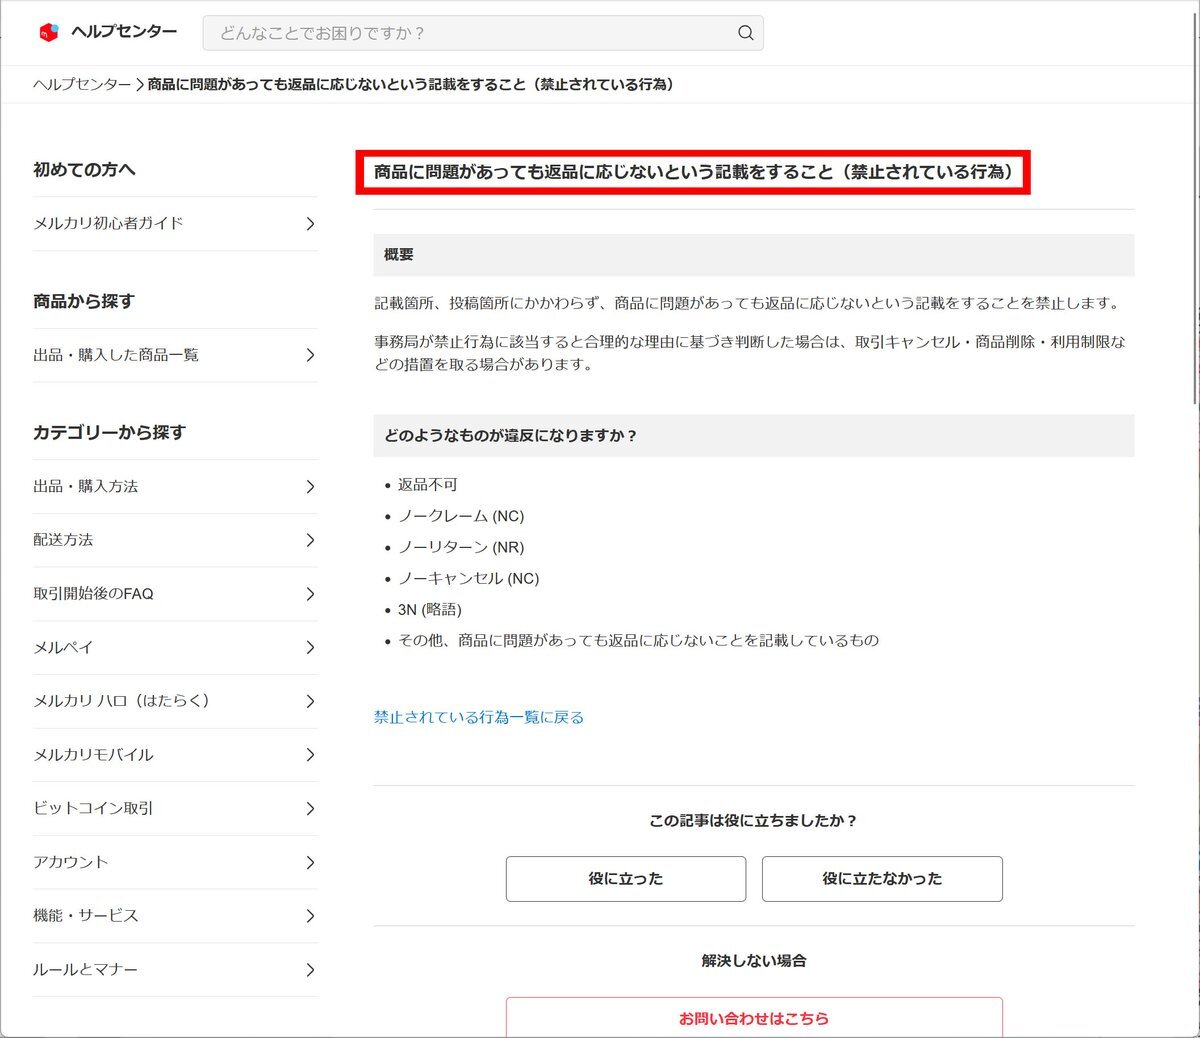Click chevron next to 出品・購入方法
This screenshot has height=1038, width=1200.
click(310, 487)
